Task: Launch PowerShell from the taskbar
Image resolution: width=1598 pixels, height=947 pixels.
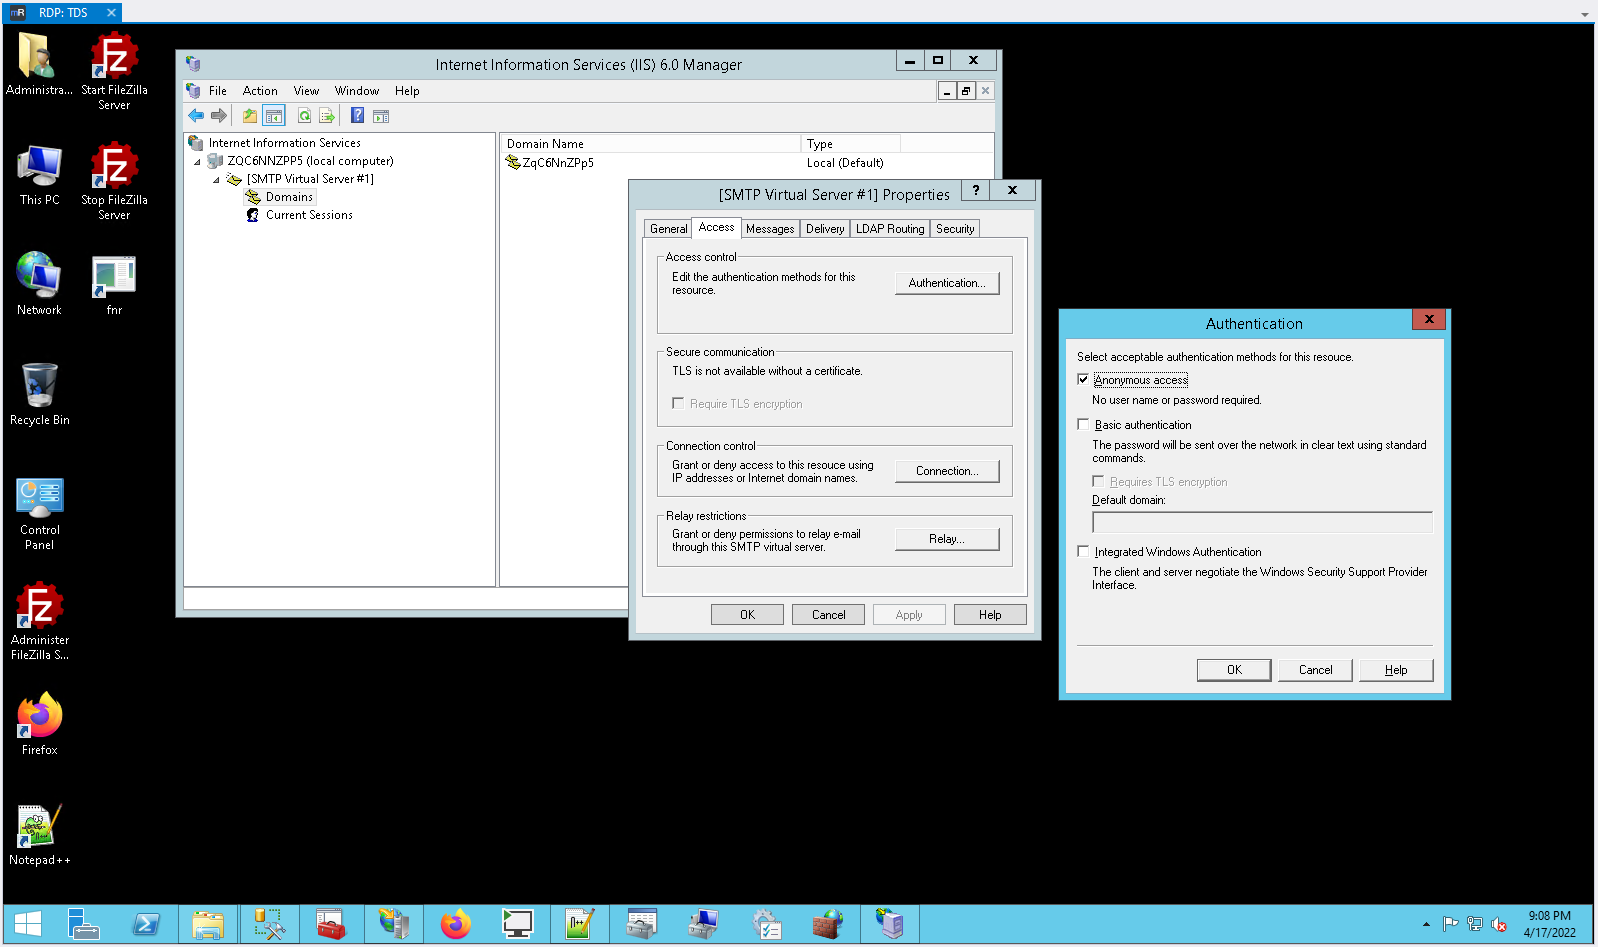Action: pos(146,924)
